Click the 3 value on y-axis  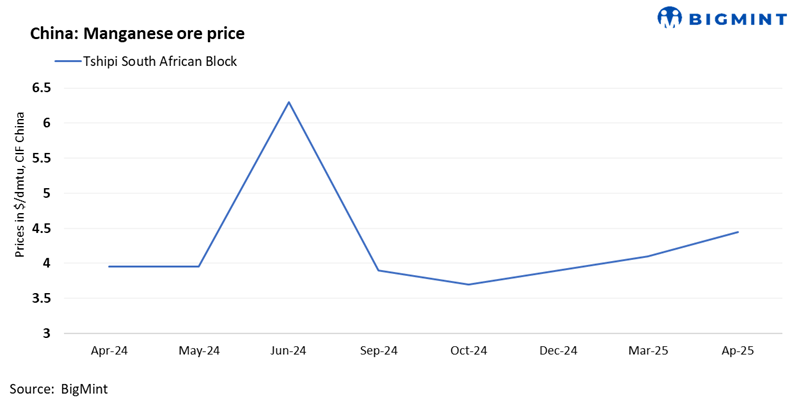[47, 333]
